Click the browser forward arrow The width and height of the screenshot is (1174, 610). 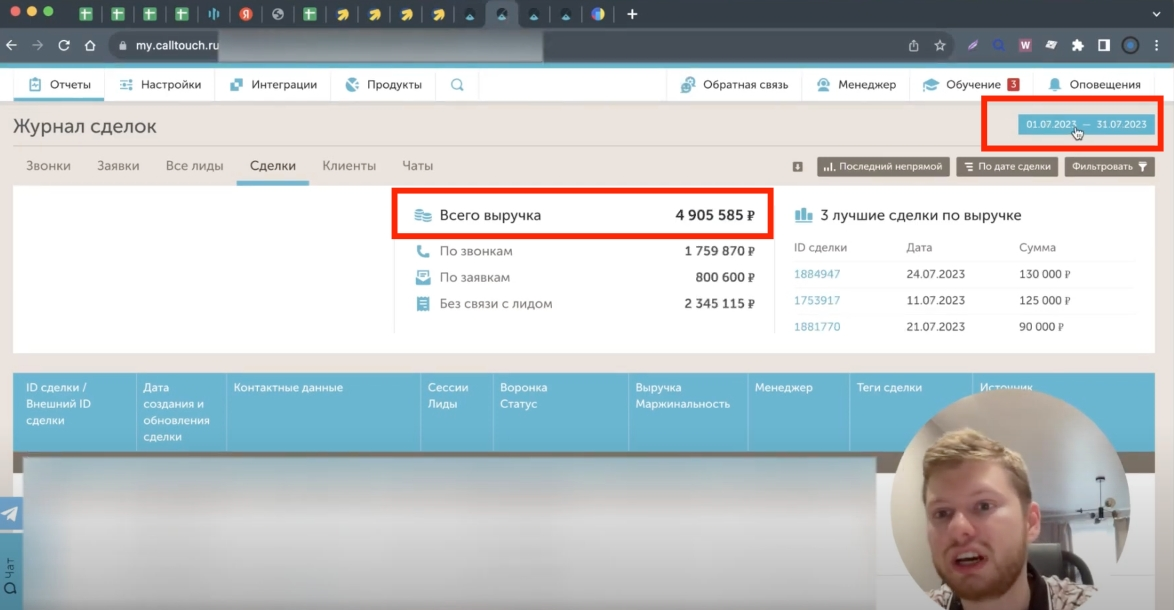tap(37, 45)
